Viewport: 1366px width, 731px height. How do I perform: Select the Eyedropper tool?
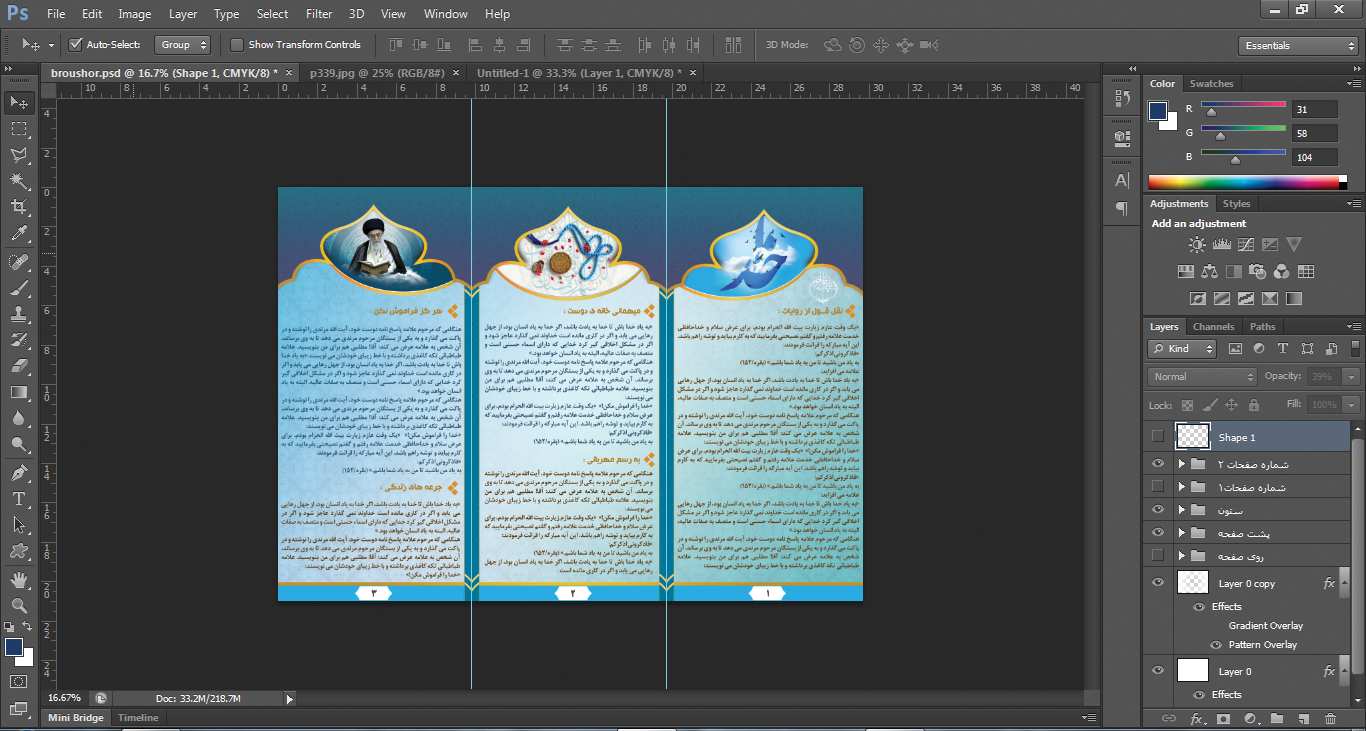pyautogui.click(x=18, y=234)
